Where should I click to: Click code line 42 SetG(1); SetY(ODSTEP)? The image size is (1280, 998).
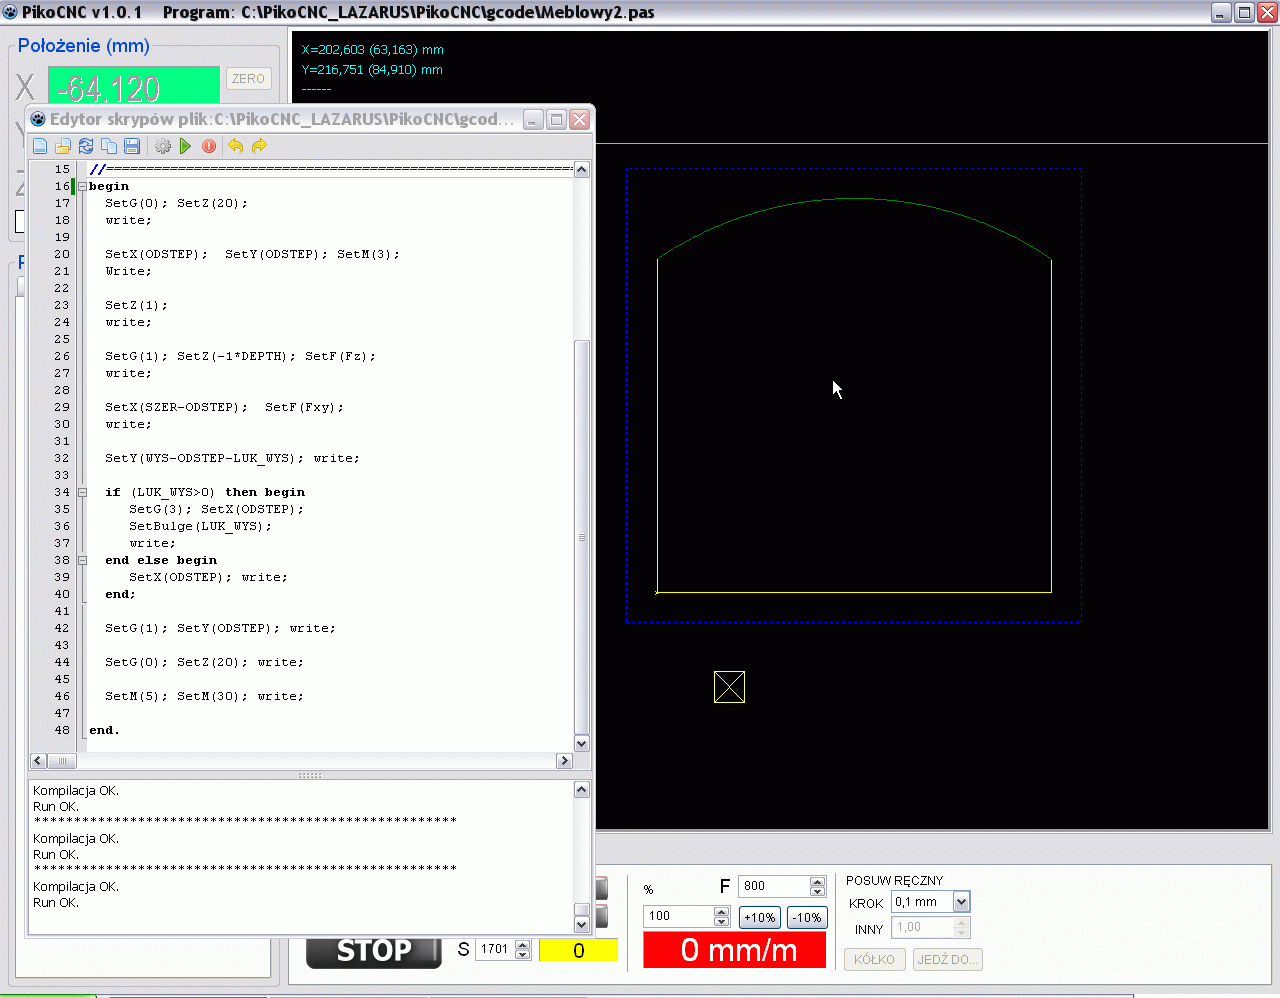(220, 628)
